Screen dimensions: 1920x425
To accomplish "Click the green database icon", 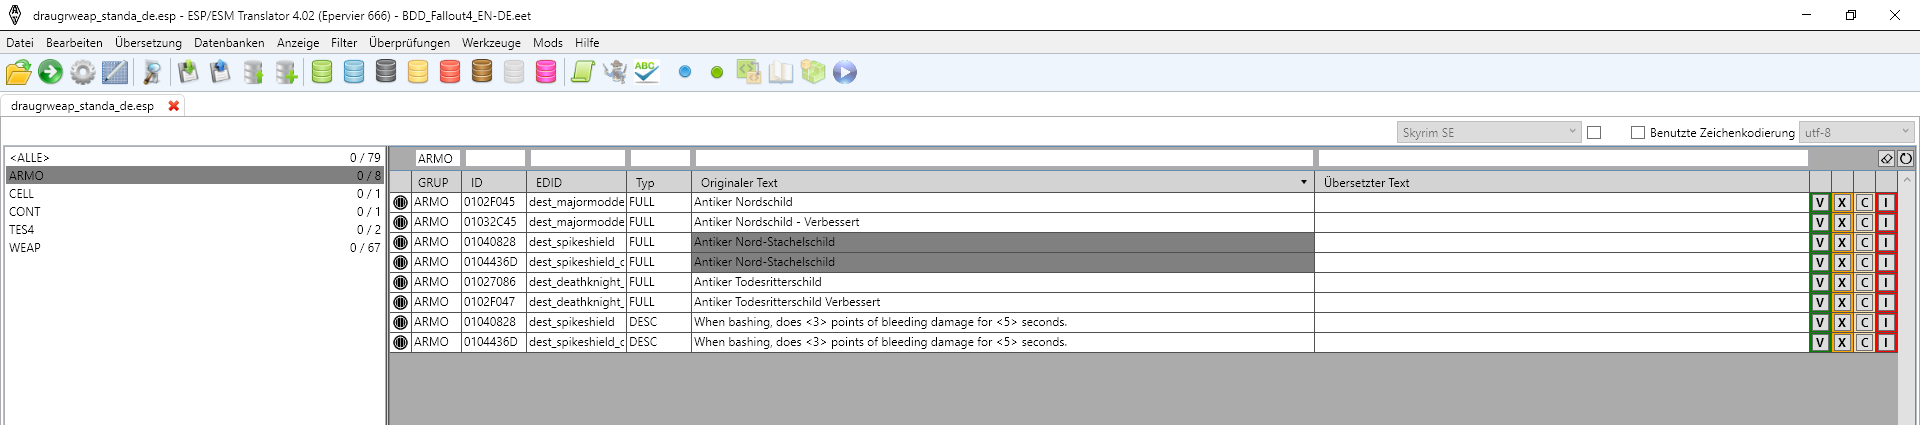I will coord(322,72).
